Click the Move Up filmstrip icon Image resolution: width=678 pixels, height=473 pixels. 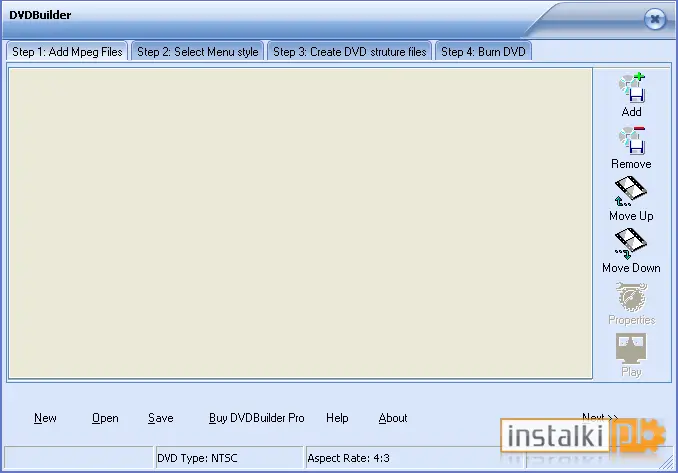[x=631, y=191]
